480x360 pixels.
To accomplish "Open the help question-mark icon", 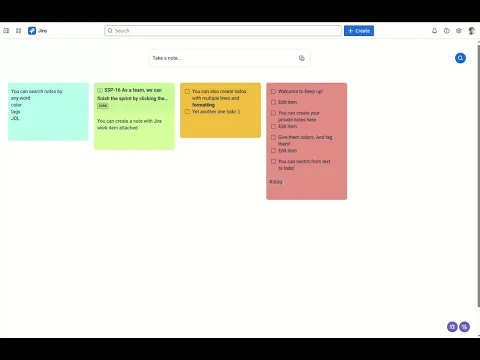I will [x=447, y=31].
